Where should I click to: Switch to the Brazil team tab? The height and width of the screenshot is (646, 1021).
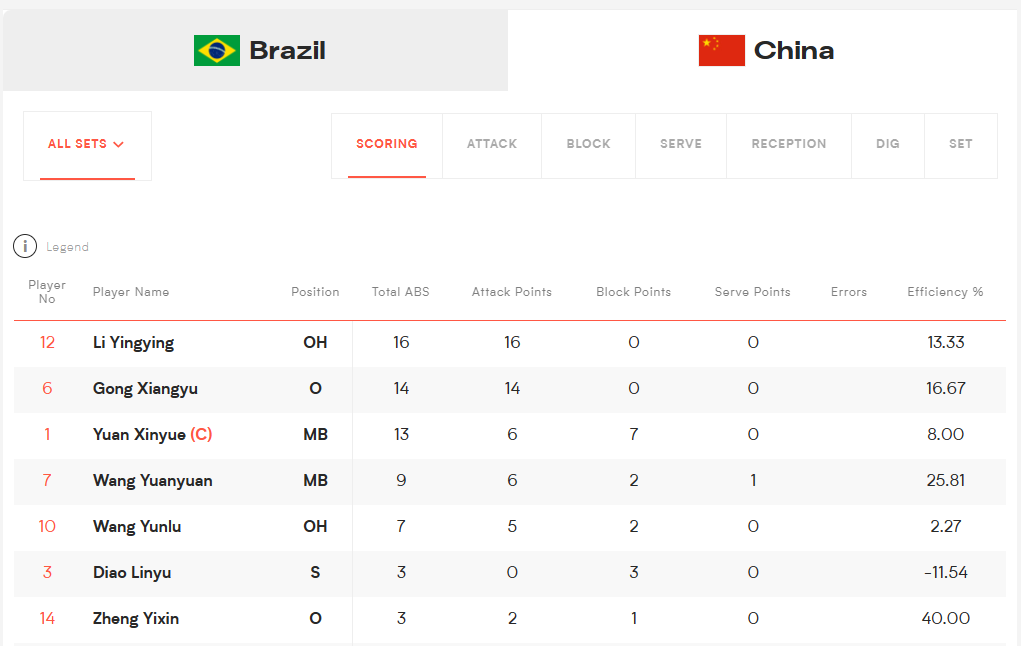point(255,51)
